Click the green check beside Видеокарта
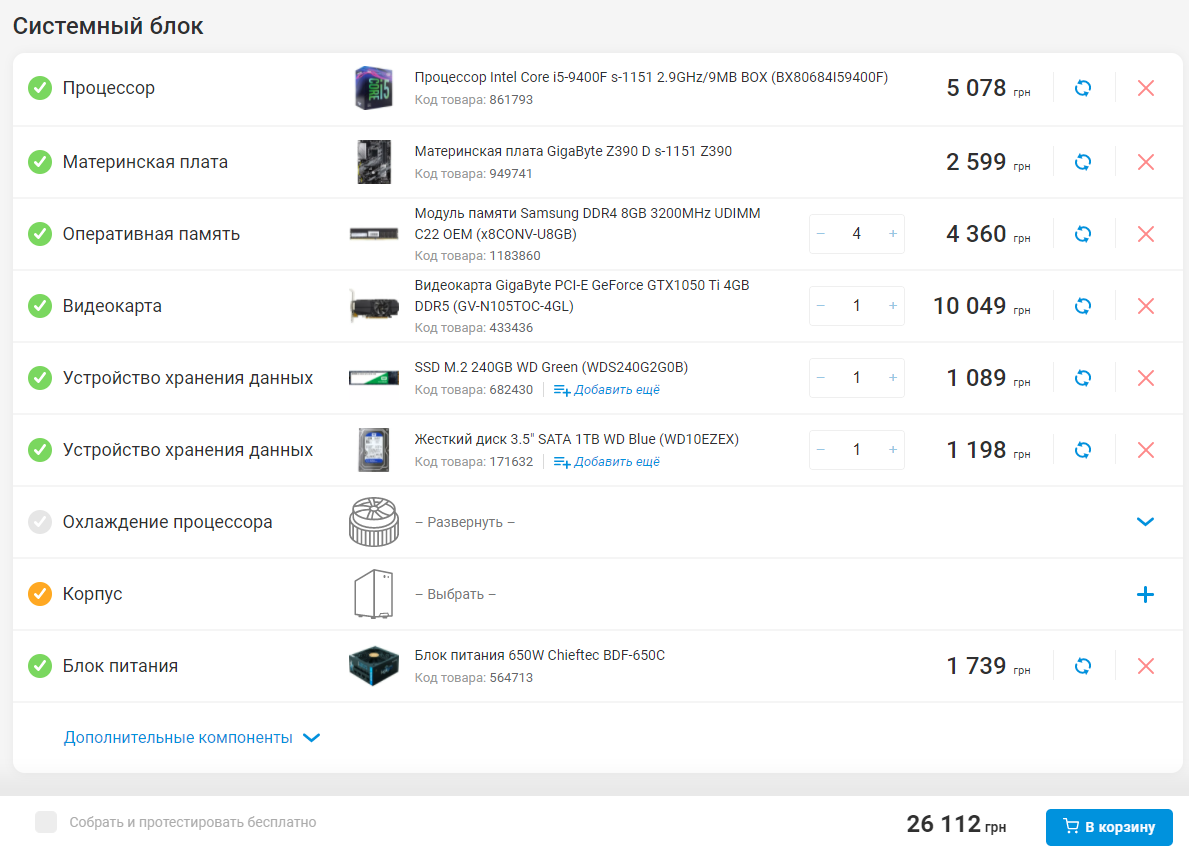The height and width of the screenshot is (851, 1189). (x=40, y=306)
